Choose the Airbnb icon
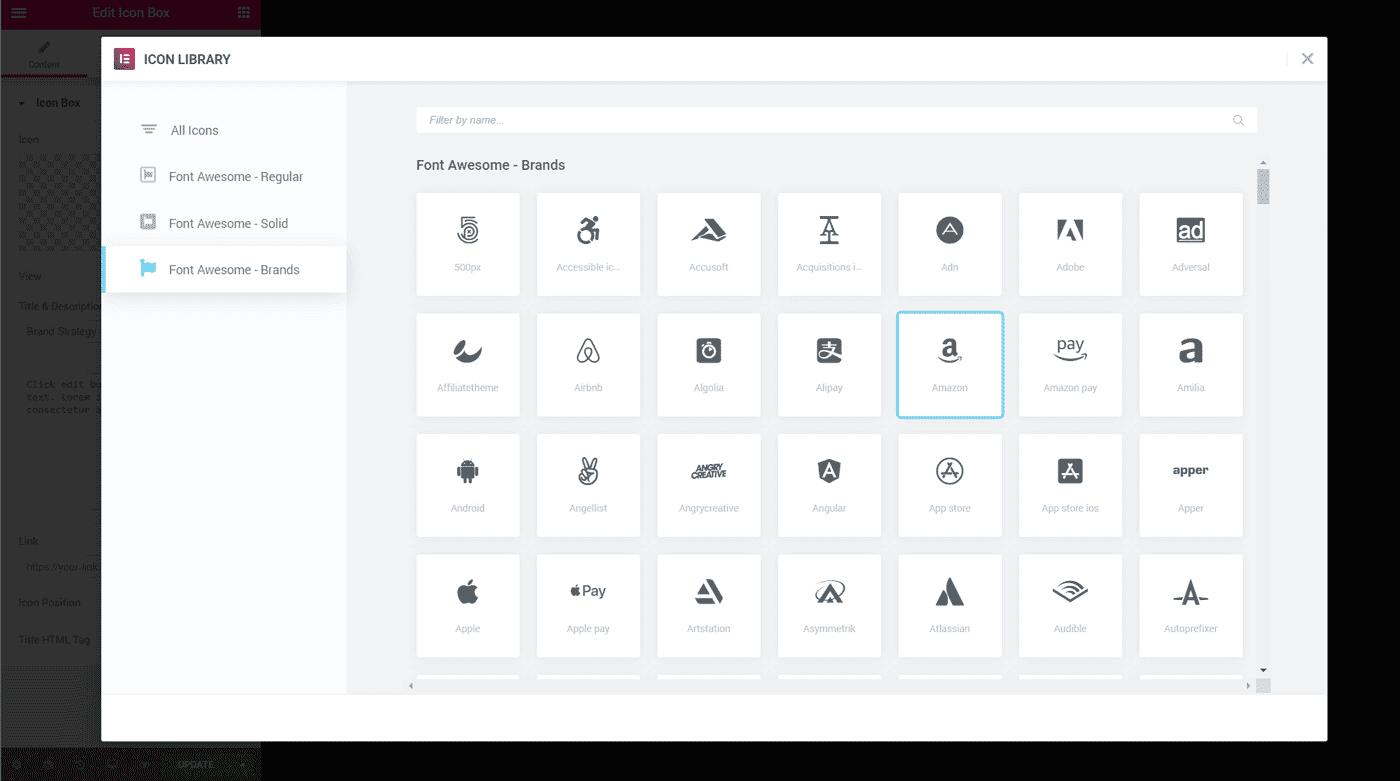This screenshot has height=781, width=1400. coord(588,365)
